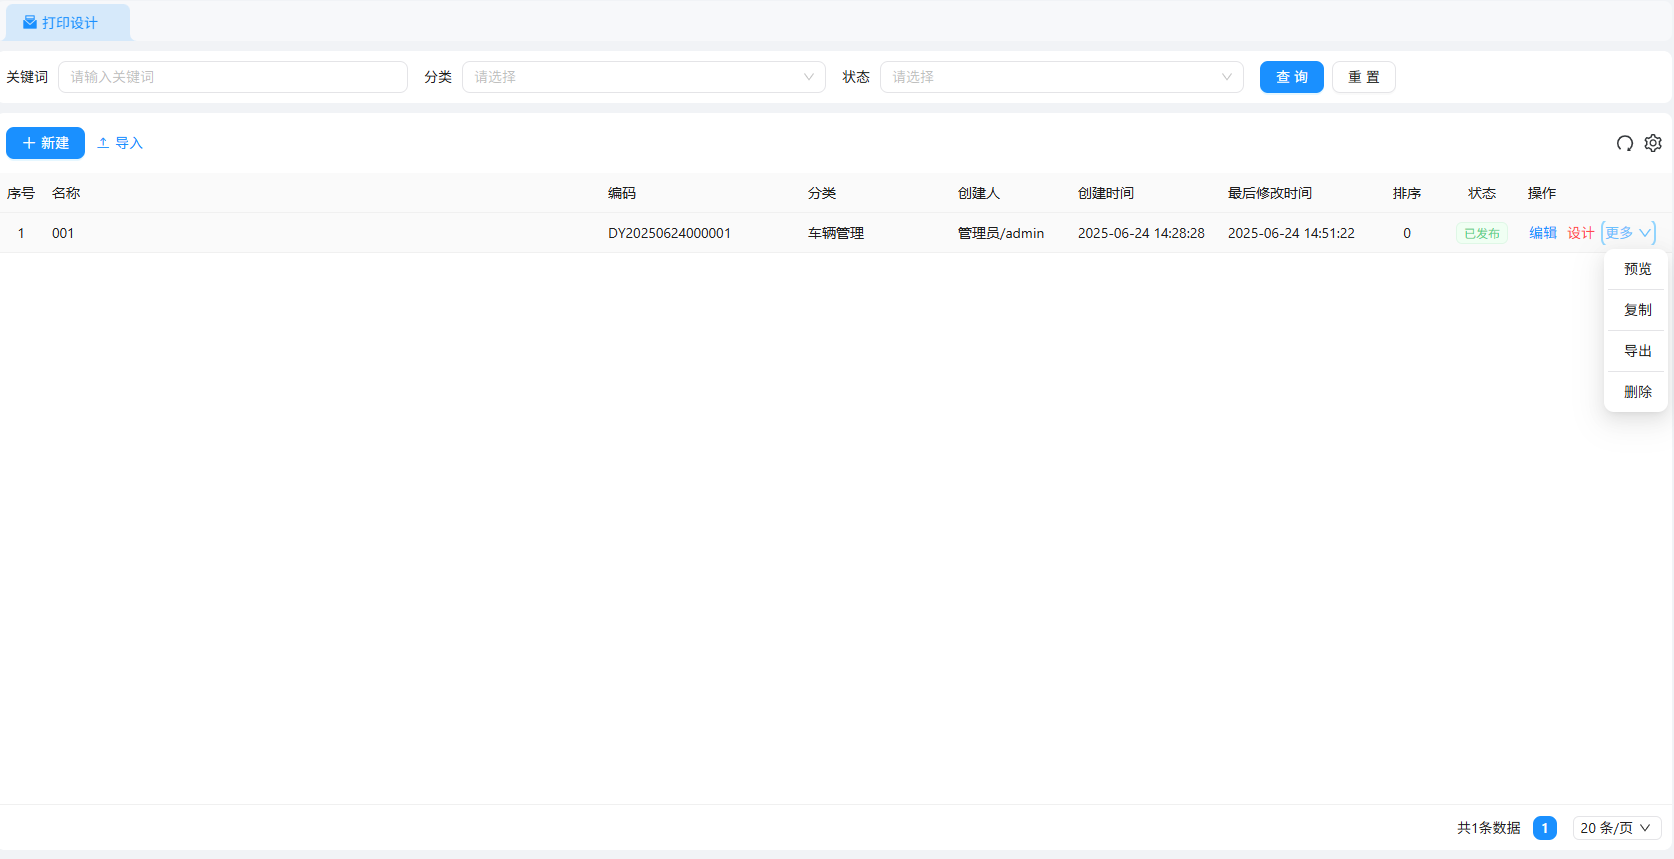This screenshot has width=1674, height=859.
Task: Click 编辑 link for row 001
Action: 1542,233
